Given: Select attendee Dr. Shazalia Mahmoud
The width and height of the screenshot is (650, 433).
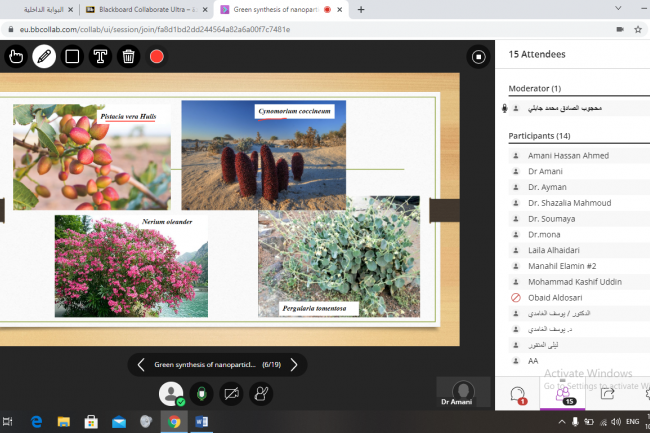Looking at the screenshot, I should tap(580, 203).
